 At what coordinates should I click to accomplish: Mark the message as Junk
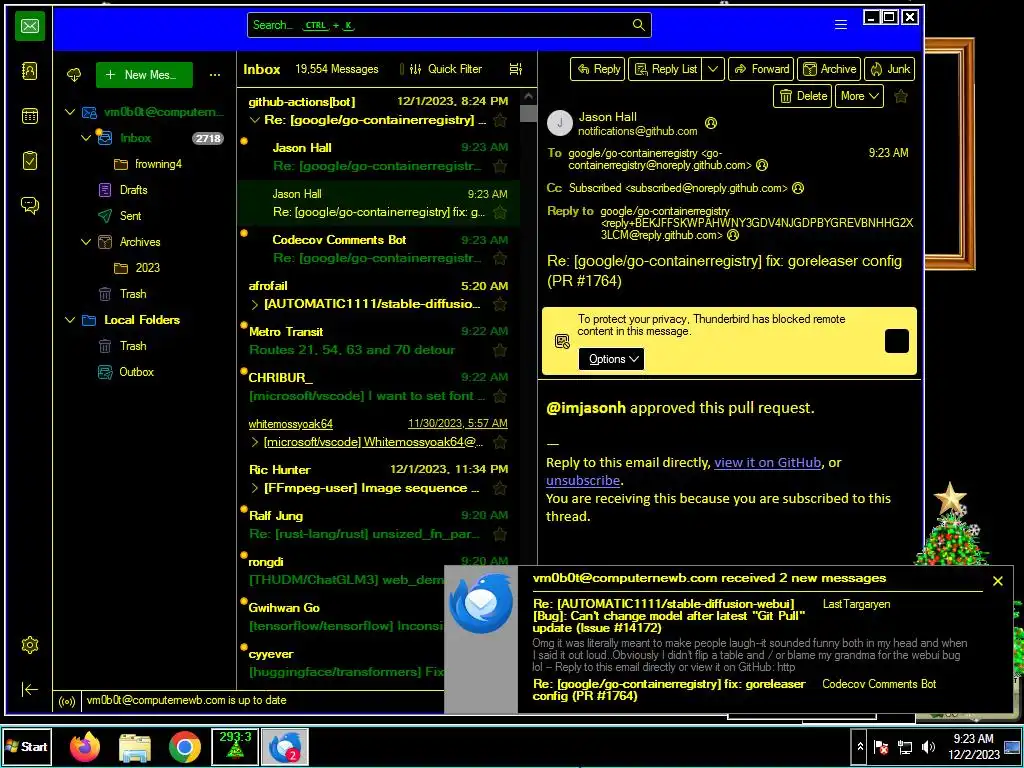[889, 69]
